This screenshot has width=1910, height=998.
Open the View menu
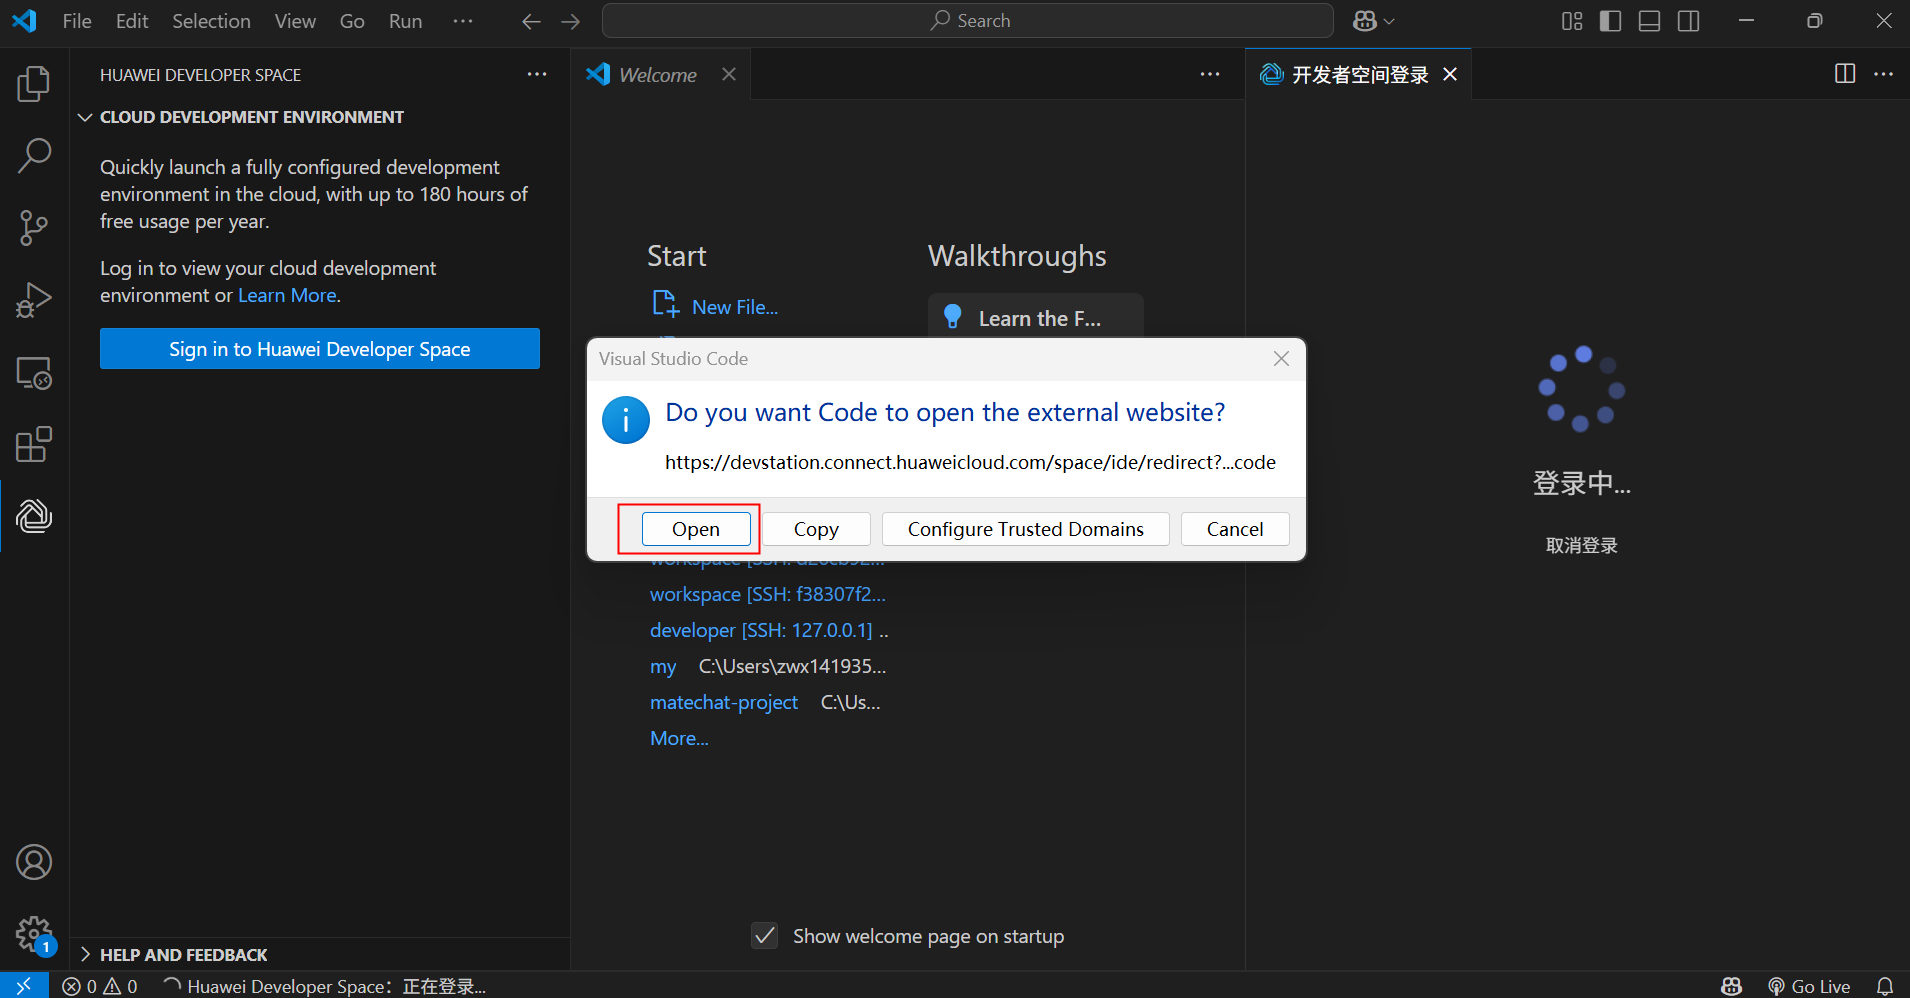(x=295, y=21)
